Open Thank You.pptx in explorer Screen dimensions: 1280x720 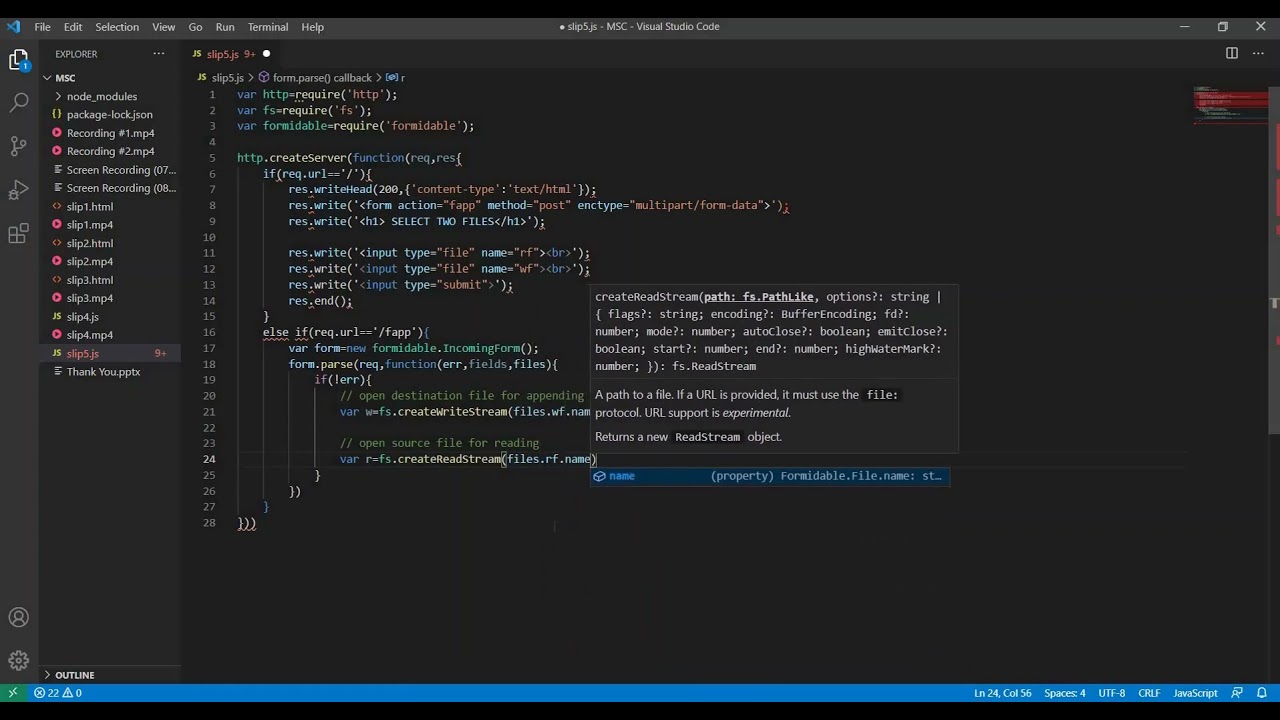tap(110, 371)
